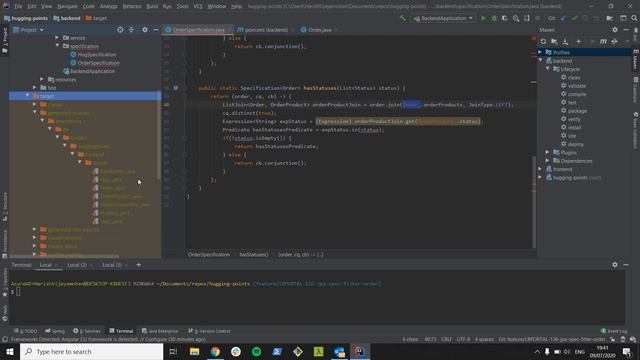Image resolution: width=640 pixels, height=360 pixels.
Task: Click the UTF-8 encoding in status bar
Action: pos(463,340)
